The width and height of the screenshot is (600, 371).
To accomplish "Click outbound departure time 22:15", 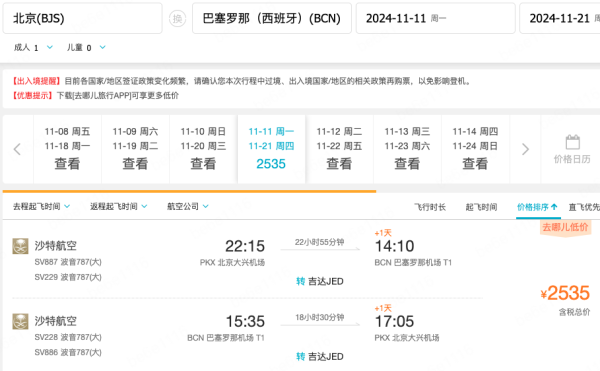I will [245, 246].
